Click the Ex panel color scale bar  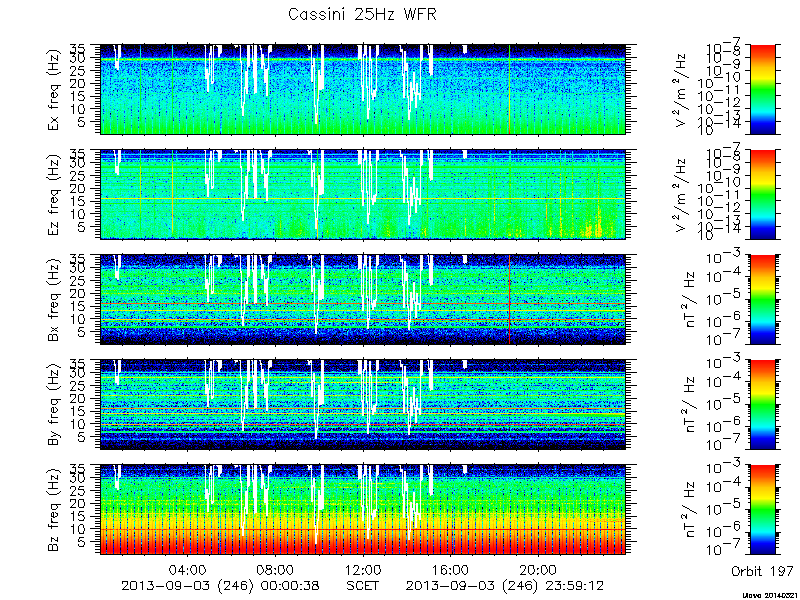(x=762, y=89)
